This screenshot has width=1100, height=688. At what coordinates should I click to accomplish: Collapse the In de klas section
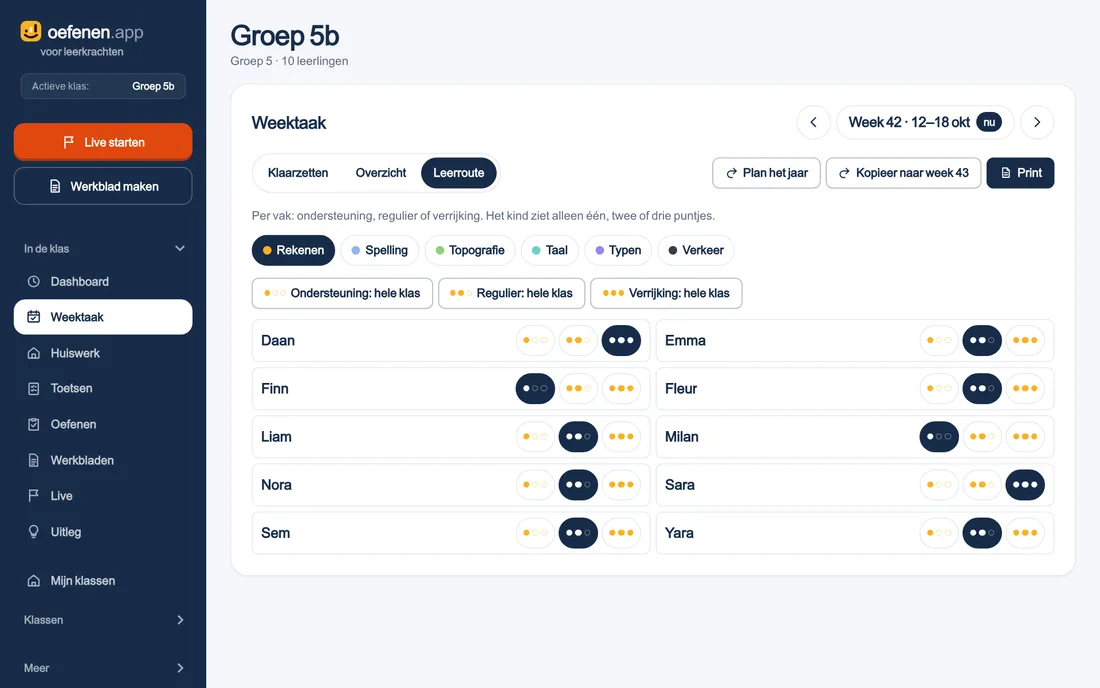pyautogui.click(x=180, y=248)
